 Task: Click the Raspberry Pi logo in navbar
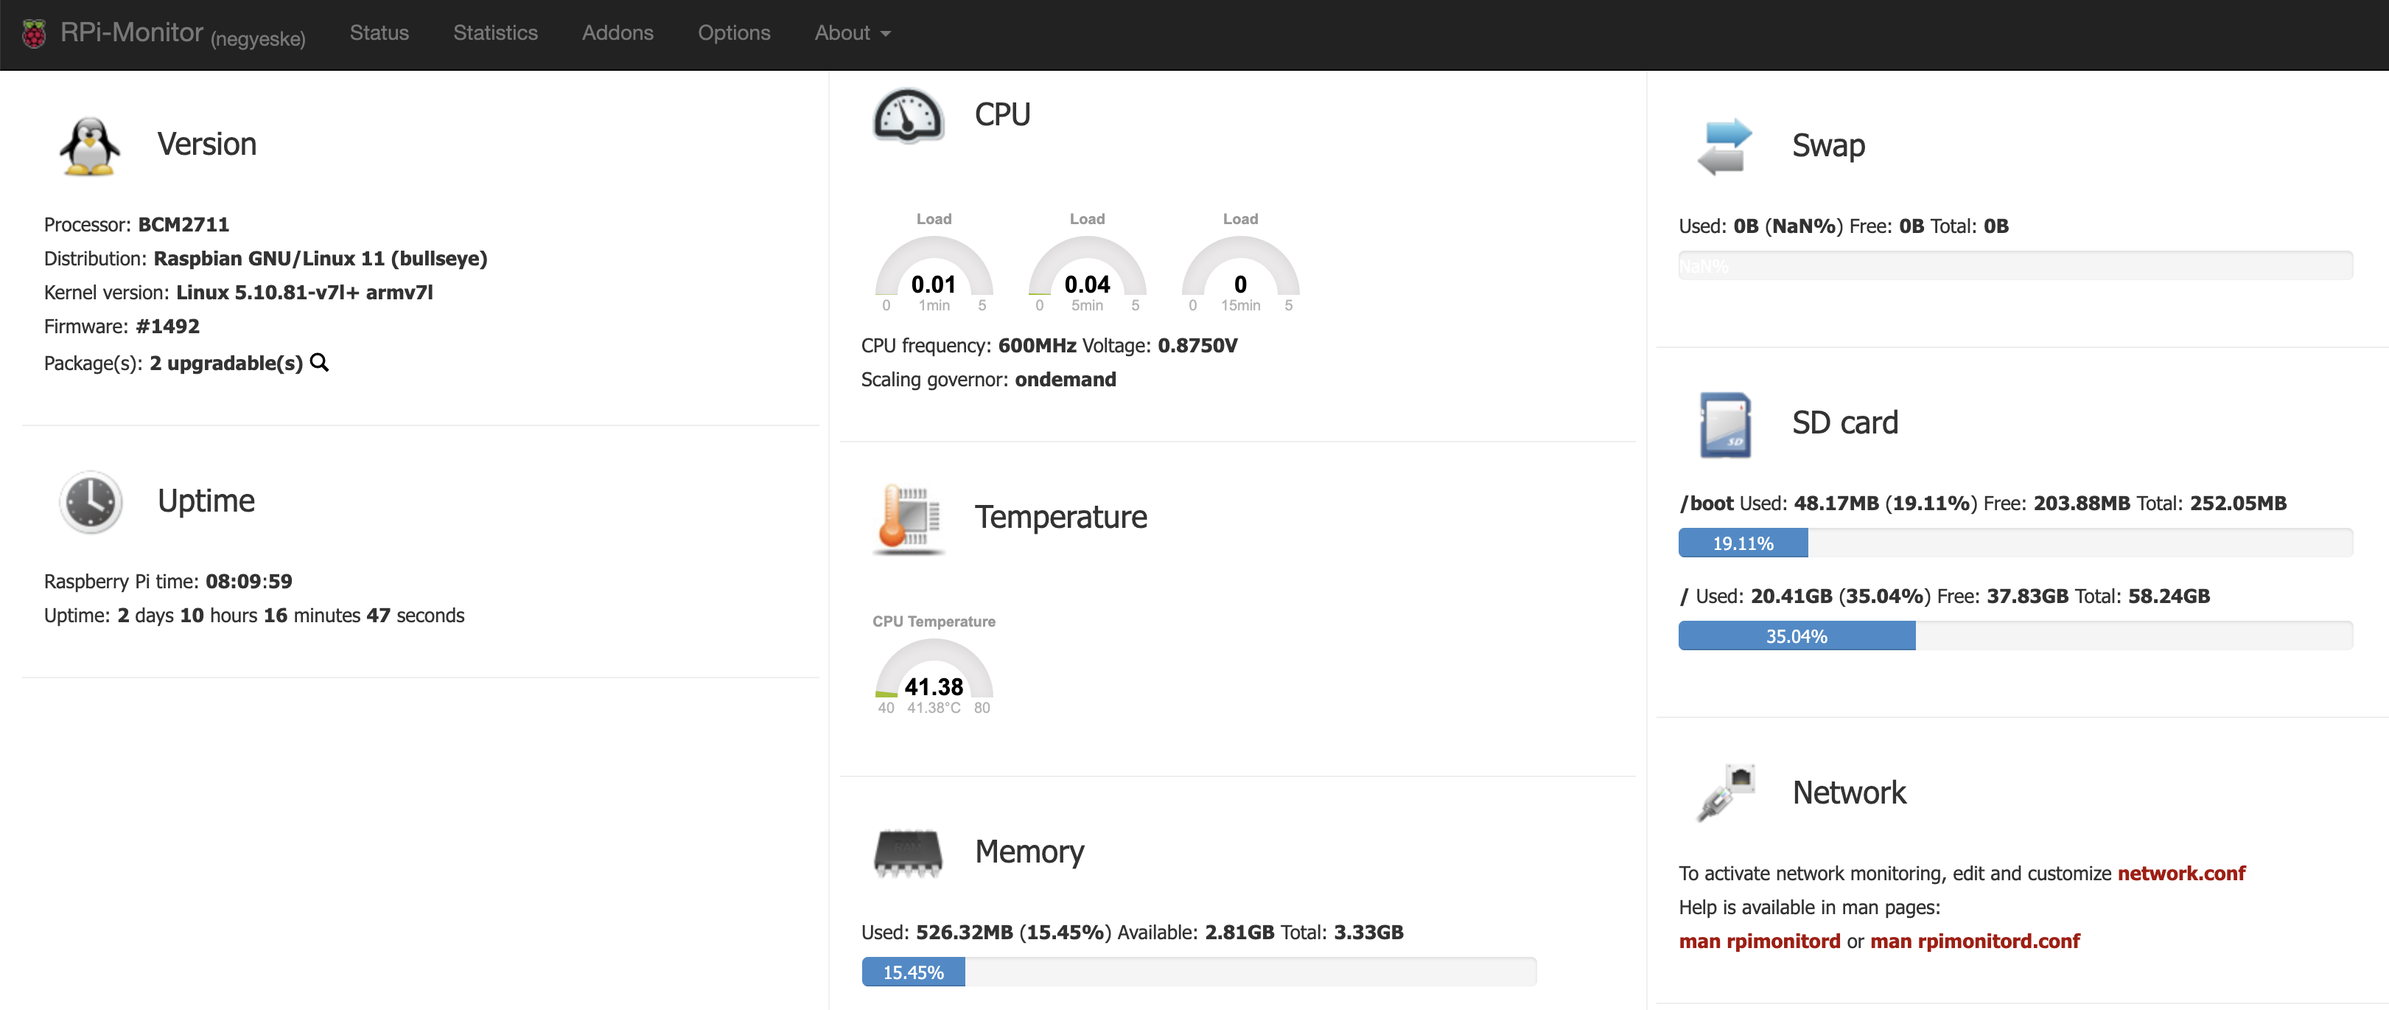34,34
